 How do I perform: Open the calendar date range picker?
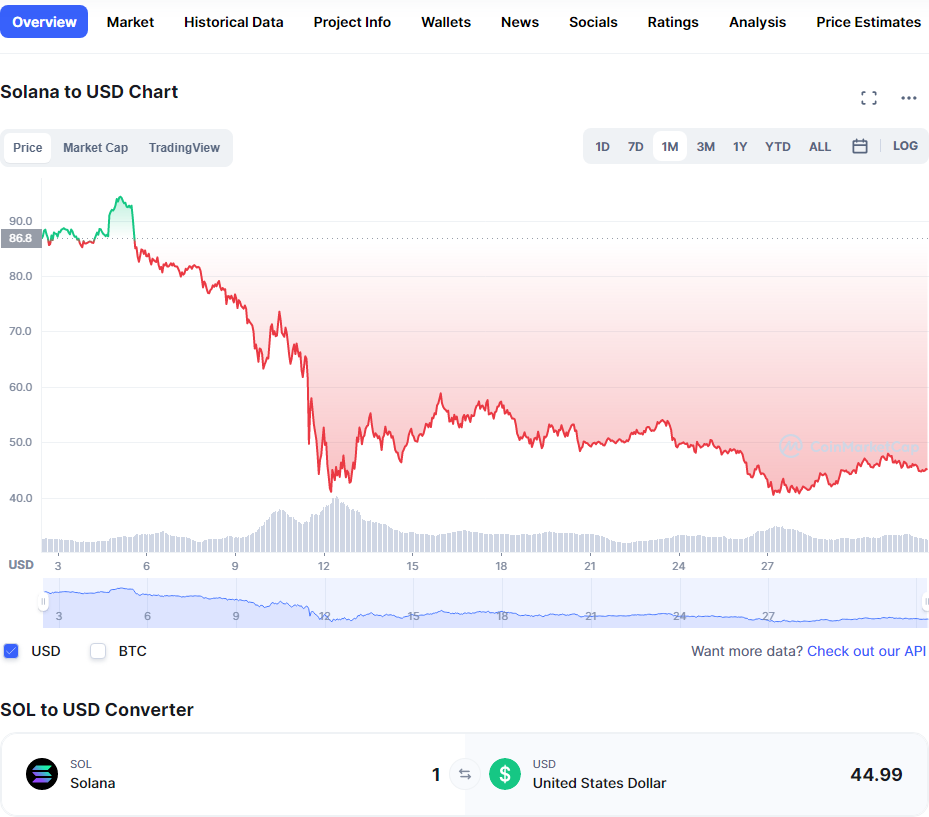click(860, 146)
